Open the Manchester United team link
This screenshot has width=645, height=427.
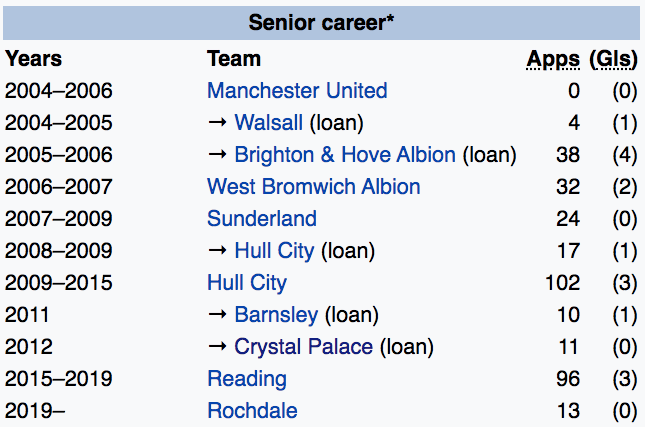297,91
